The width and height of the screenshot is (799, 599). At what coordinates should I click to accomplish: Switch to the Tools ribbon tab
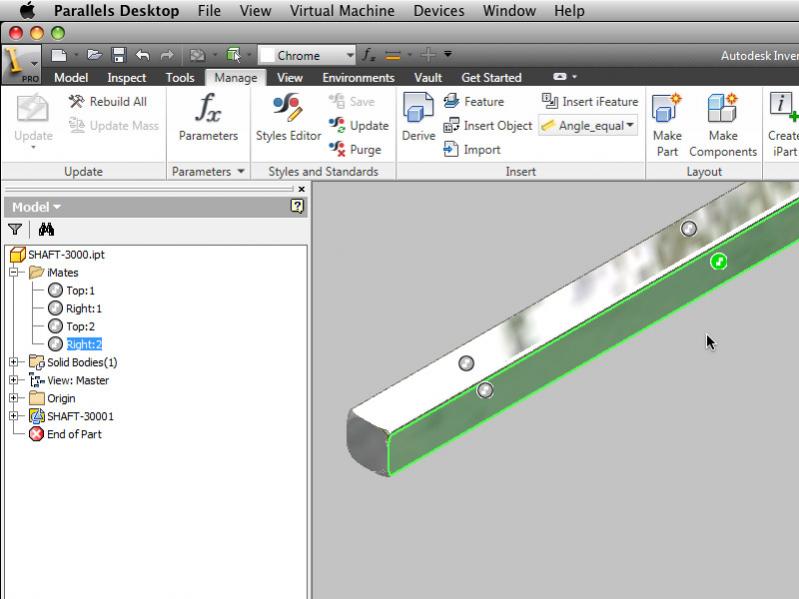coord(180,77)
